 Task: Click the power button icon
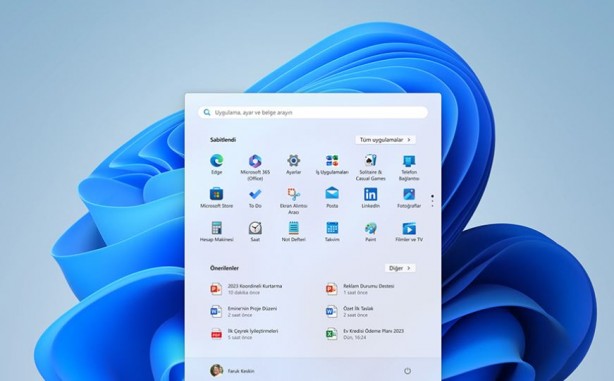[407, 371]
